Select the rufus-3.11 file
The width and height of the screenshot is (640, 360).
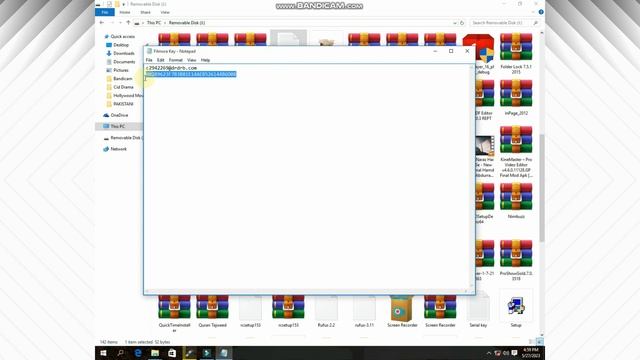(364, 312)
